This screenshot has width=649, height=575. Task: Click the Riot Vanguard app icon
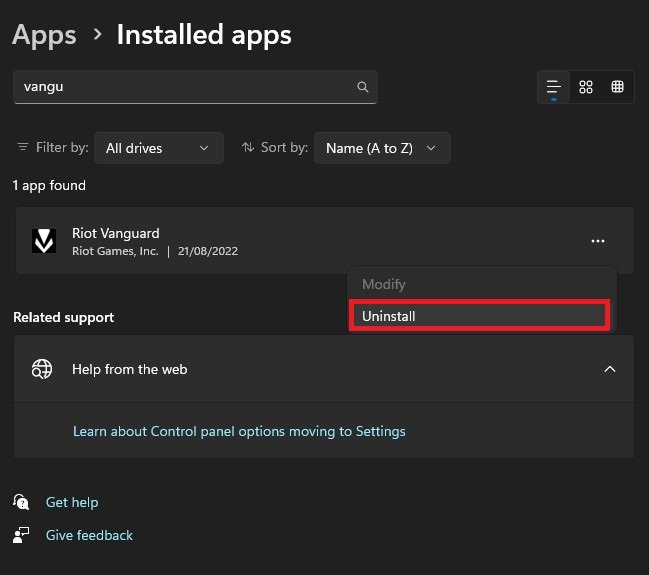coord(44,241)
